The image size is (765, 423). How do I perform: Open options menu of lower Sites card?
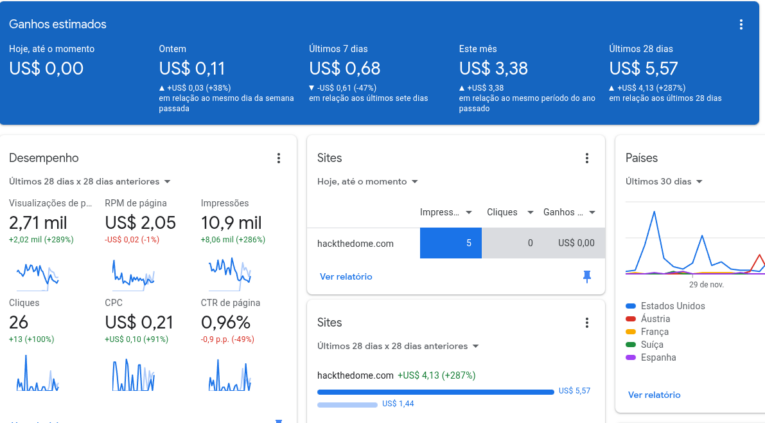(x=587, y=322)
